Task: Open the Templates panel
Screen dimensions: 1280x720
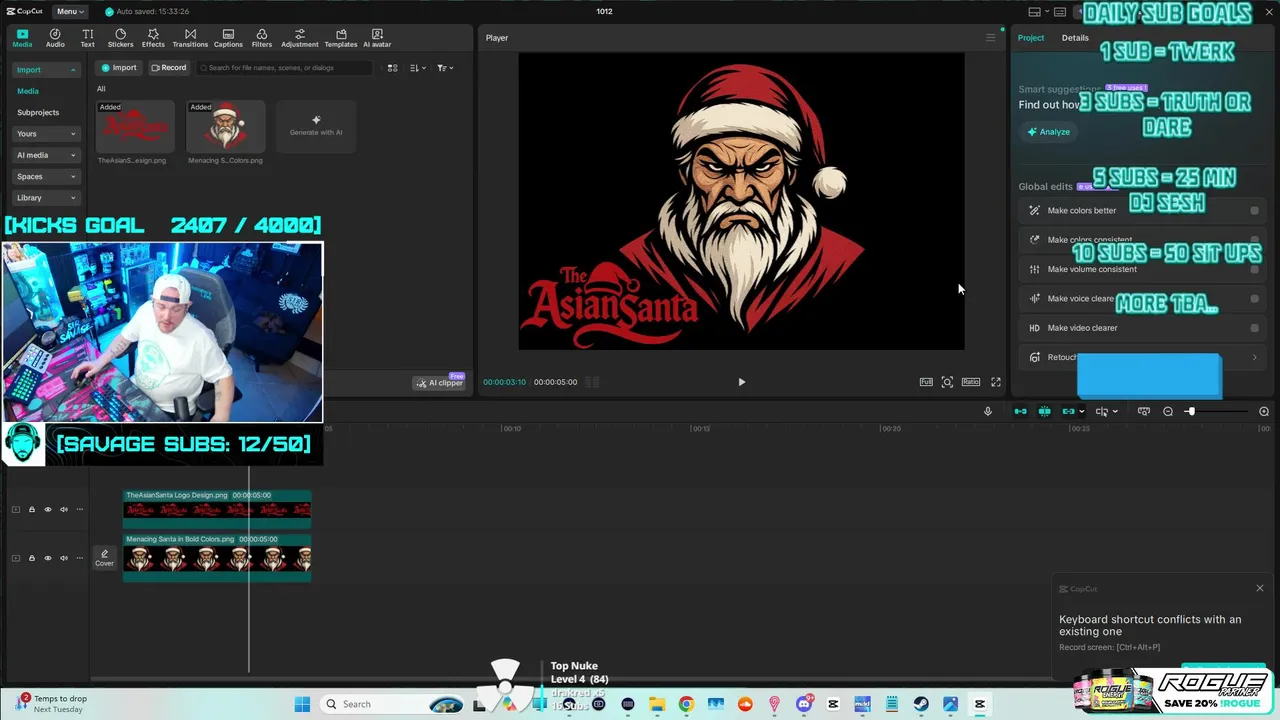Action: point(341,38)
